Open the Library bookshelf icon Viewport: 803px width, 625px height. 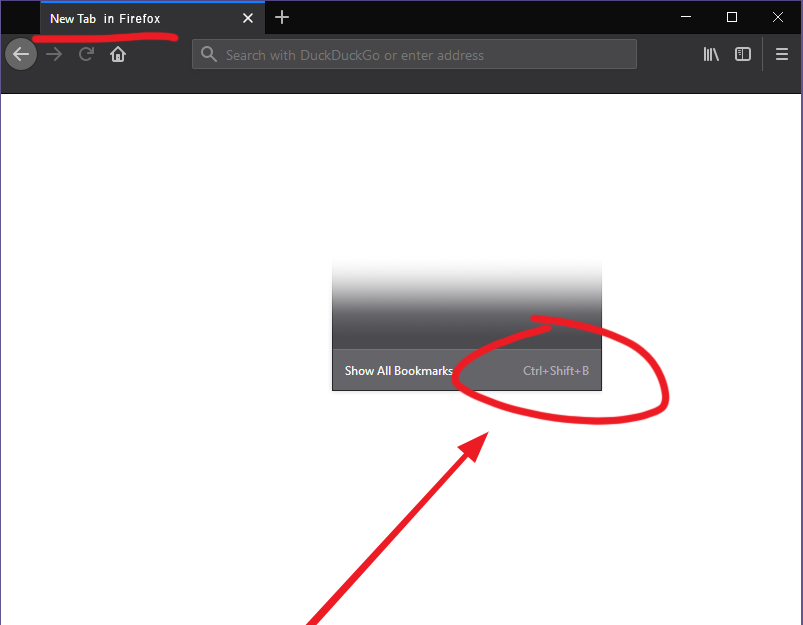pyautogui.click(x=711, y=54)
